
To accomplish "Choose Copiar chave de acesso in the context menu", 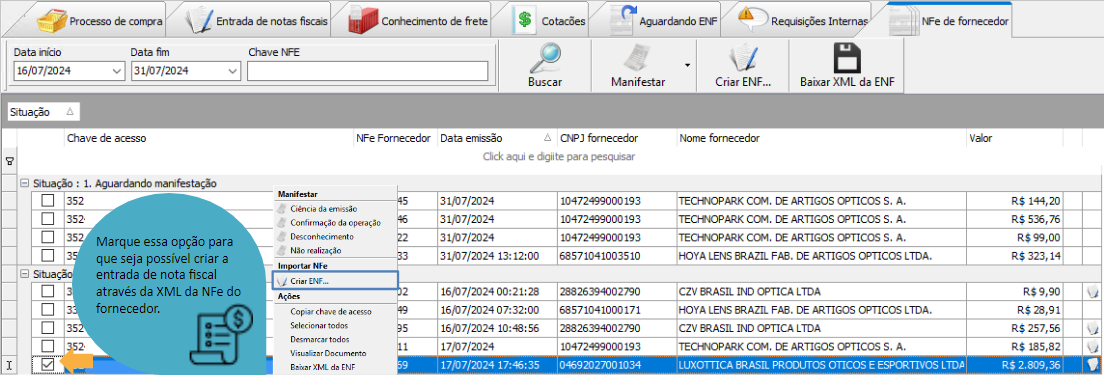I will (331, 312).
